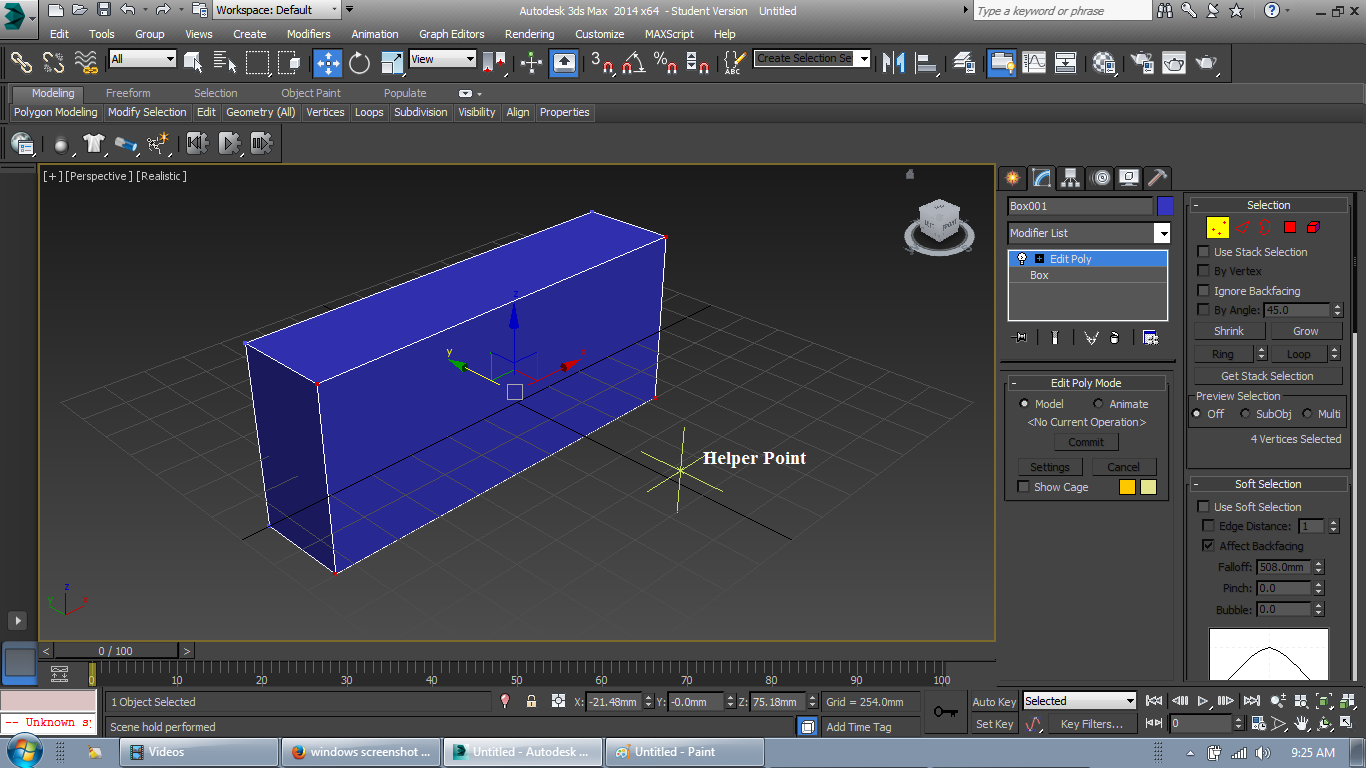Screen dimensions: 1366x768
Task: Open the Curve Editor
Action: [x=1034, y=63]
